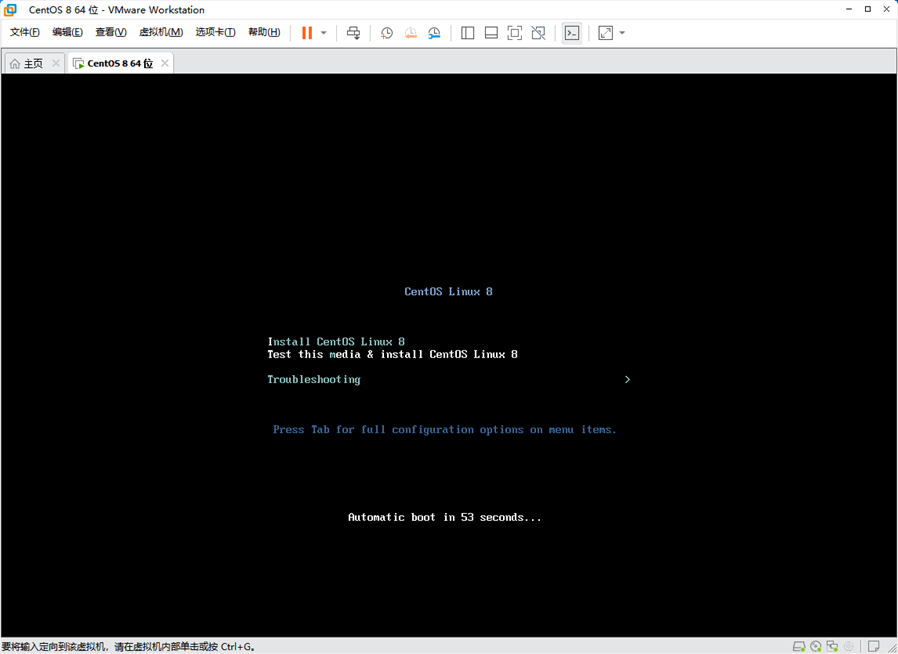Select Test this media & install entry
The width and height of the screenshot is (898, 654).
pos(393,354)
